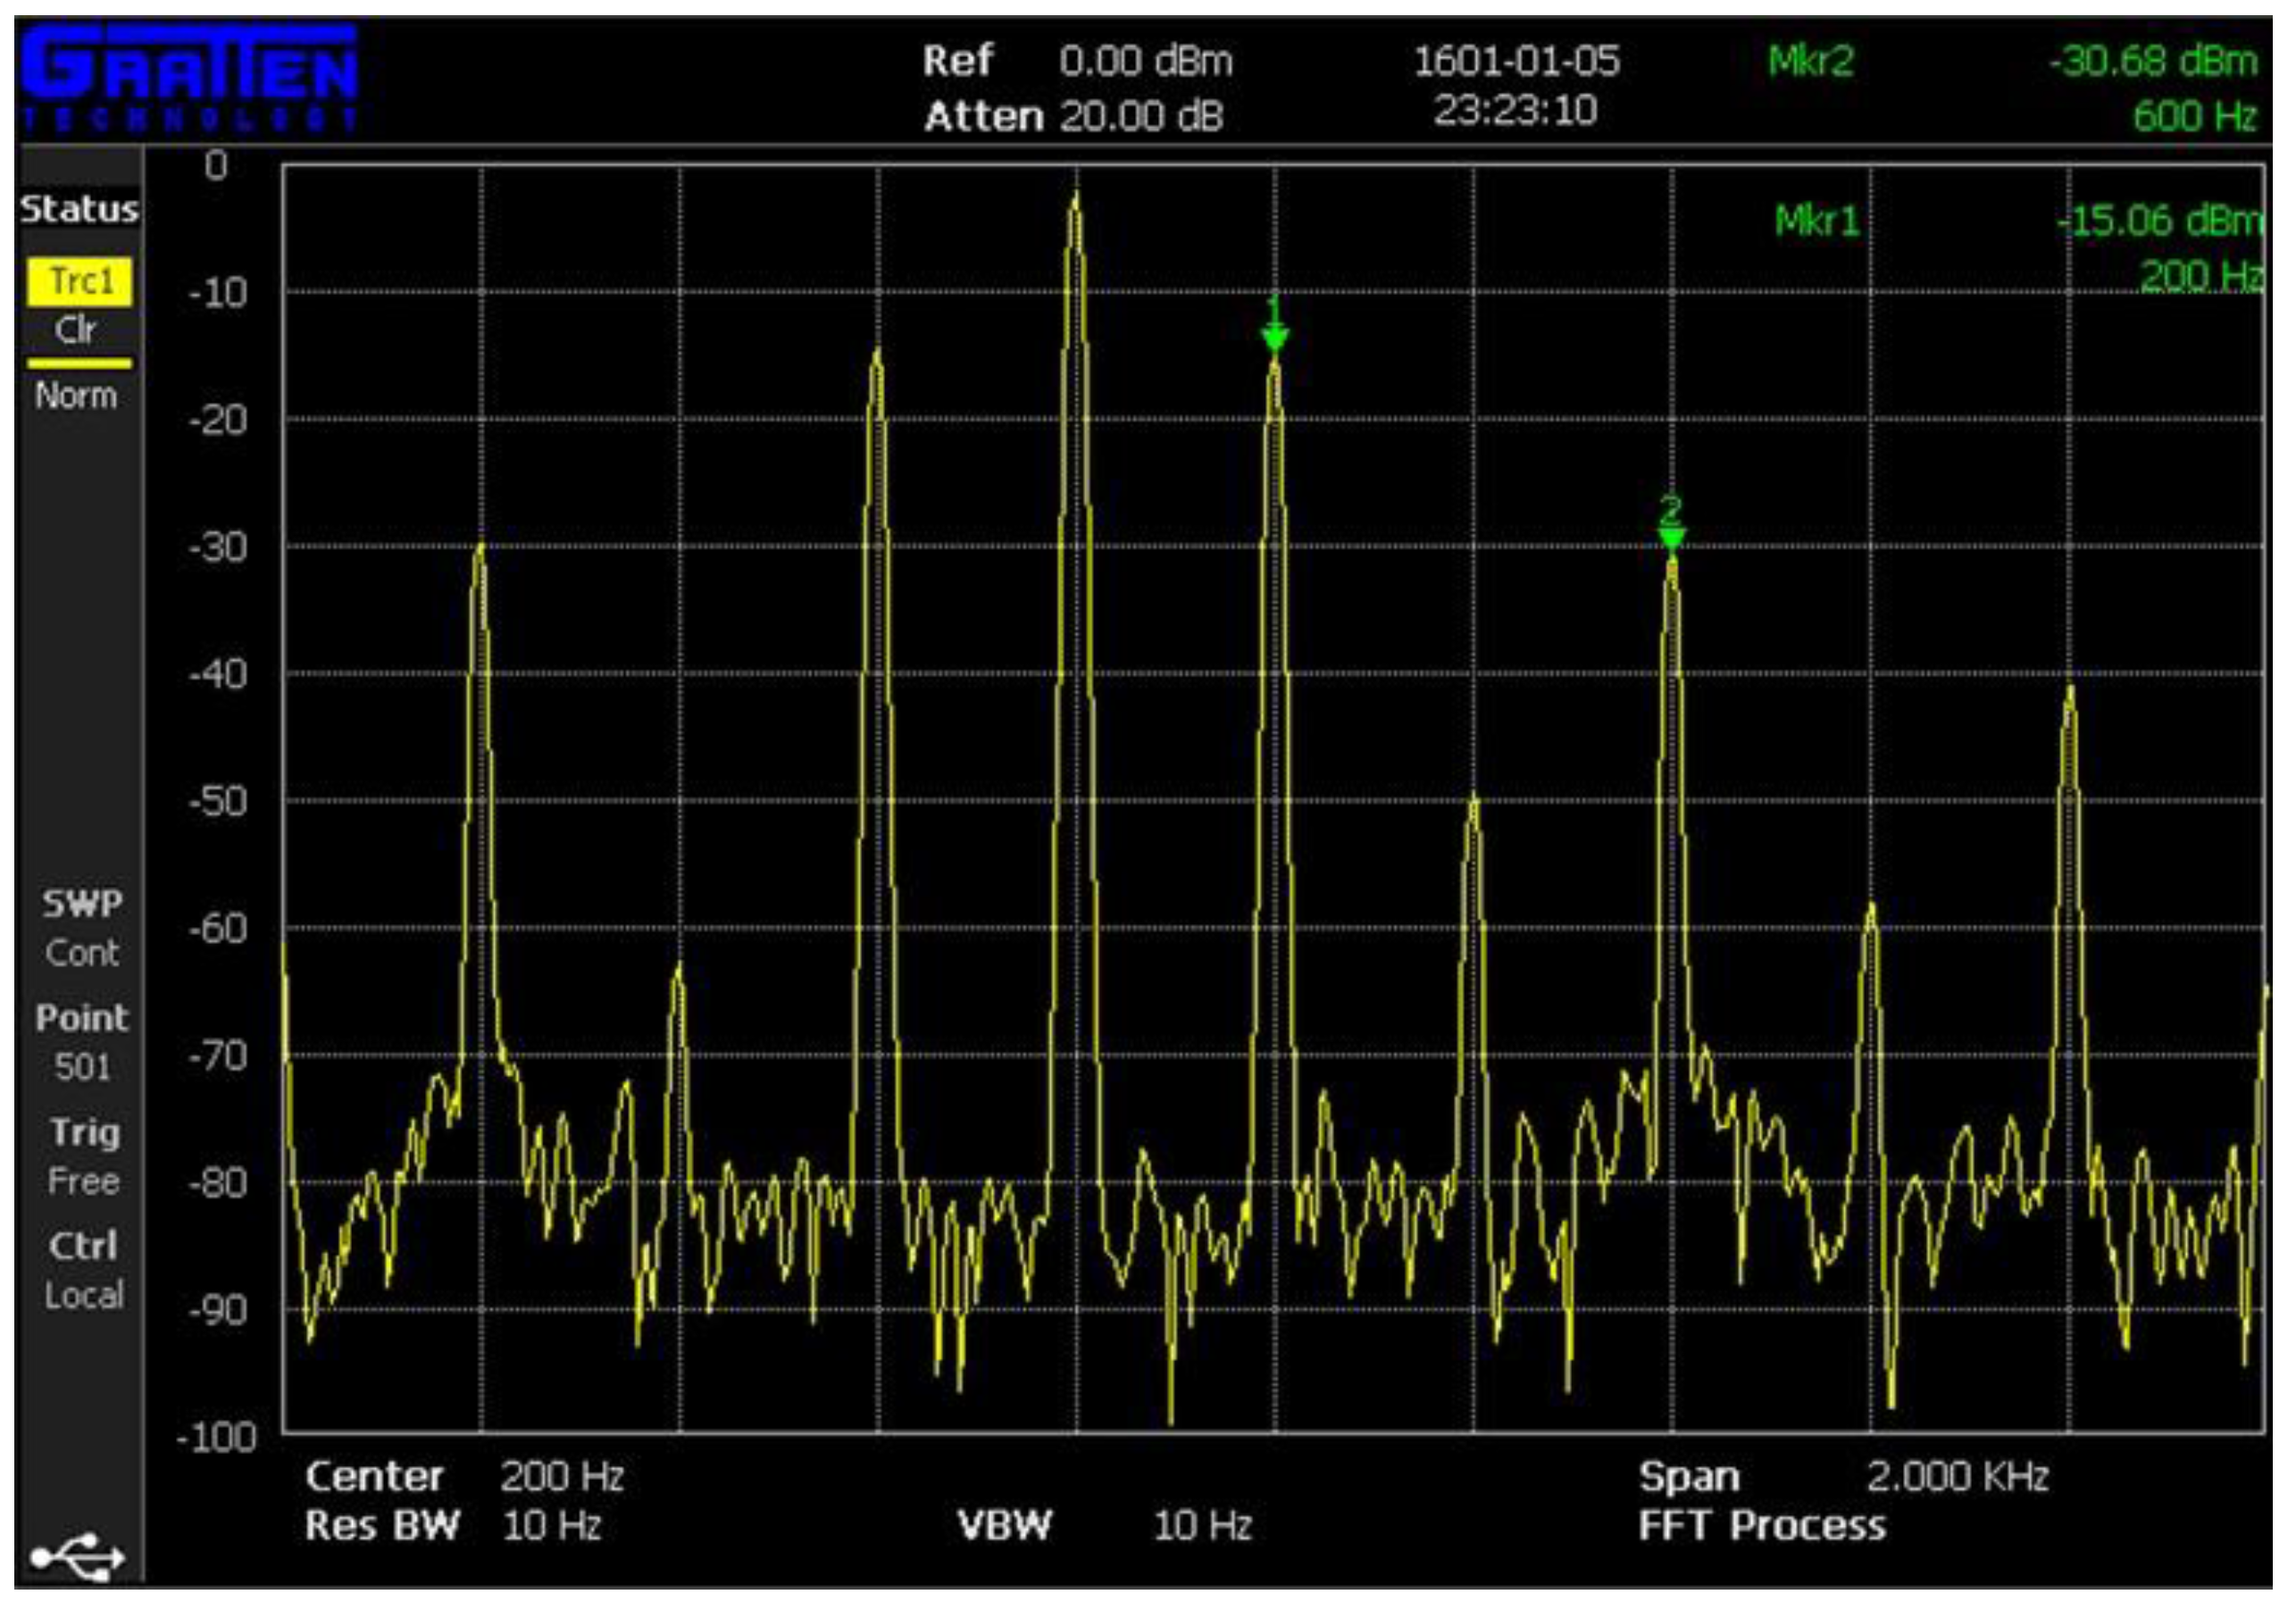Image resolution: width=2296 pixels, height=1611 pixels.
Task: Click the Norm detector status label
Action: point(76,396)
